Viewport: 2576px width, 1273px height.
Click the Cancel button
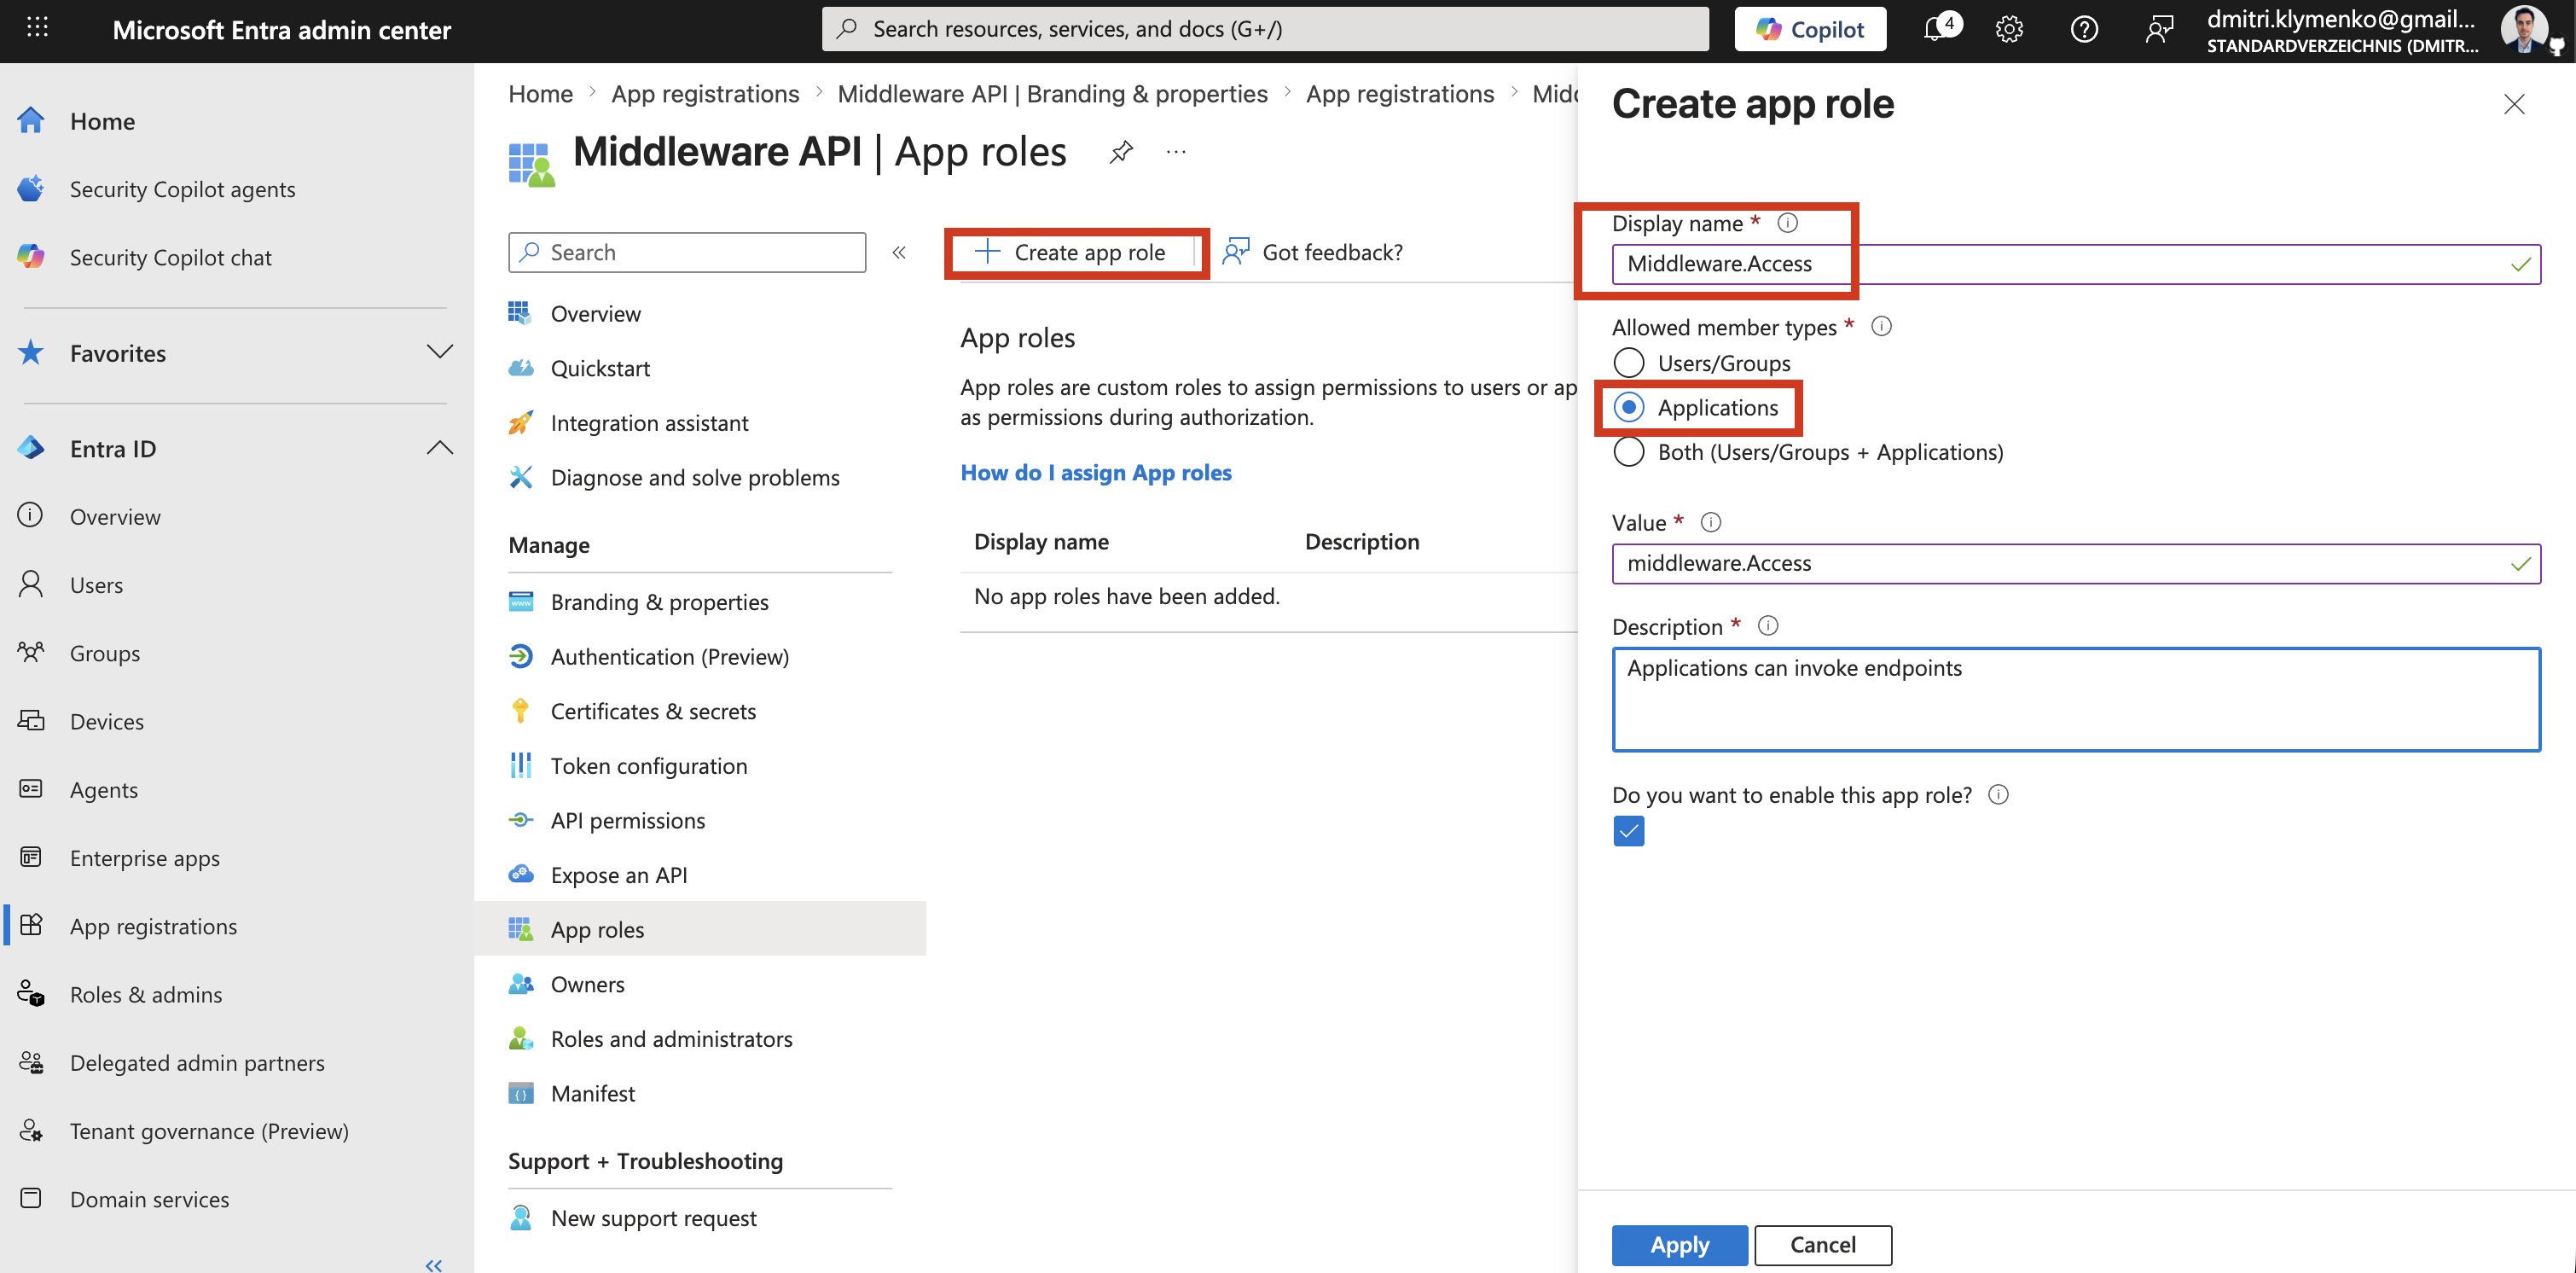click(x=1823, y=1245)
